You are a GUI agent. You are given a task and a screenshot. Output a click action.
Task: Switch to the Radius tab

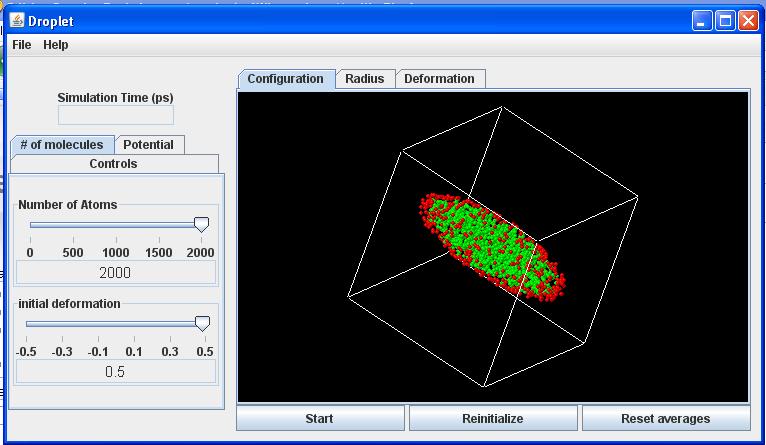point(365,79)
